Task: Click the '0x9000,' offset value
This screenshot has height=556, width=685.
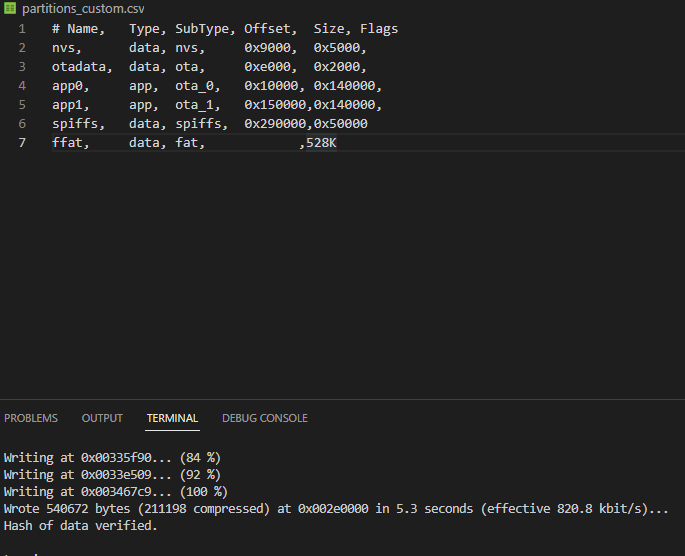Action: 271,48
